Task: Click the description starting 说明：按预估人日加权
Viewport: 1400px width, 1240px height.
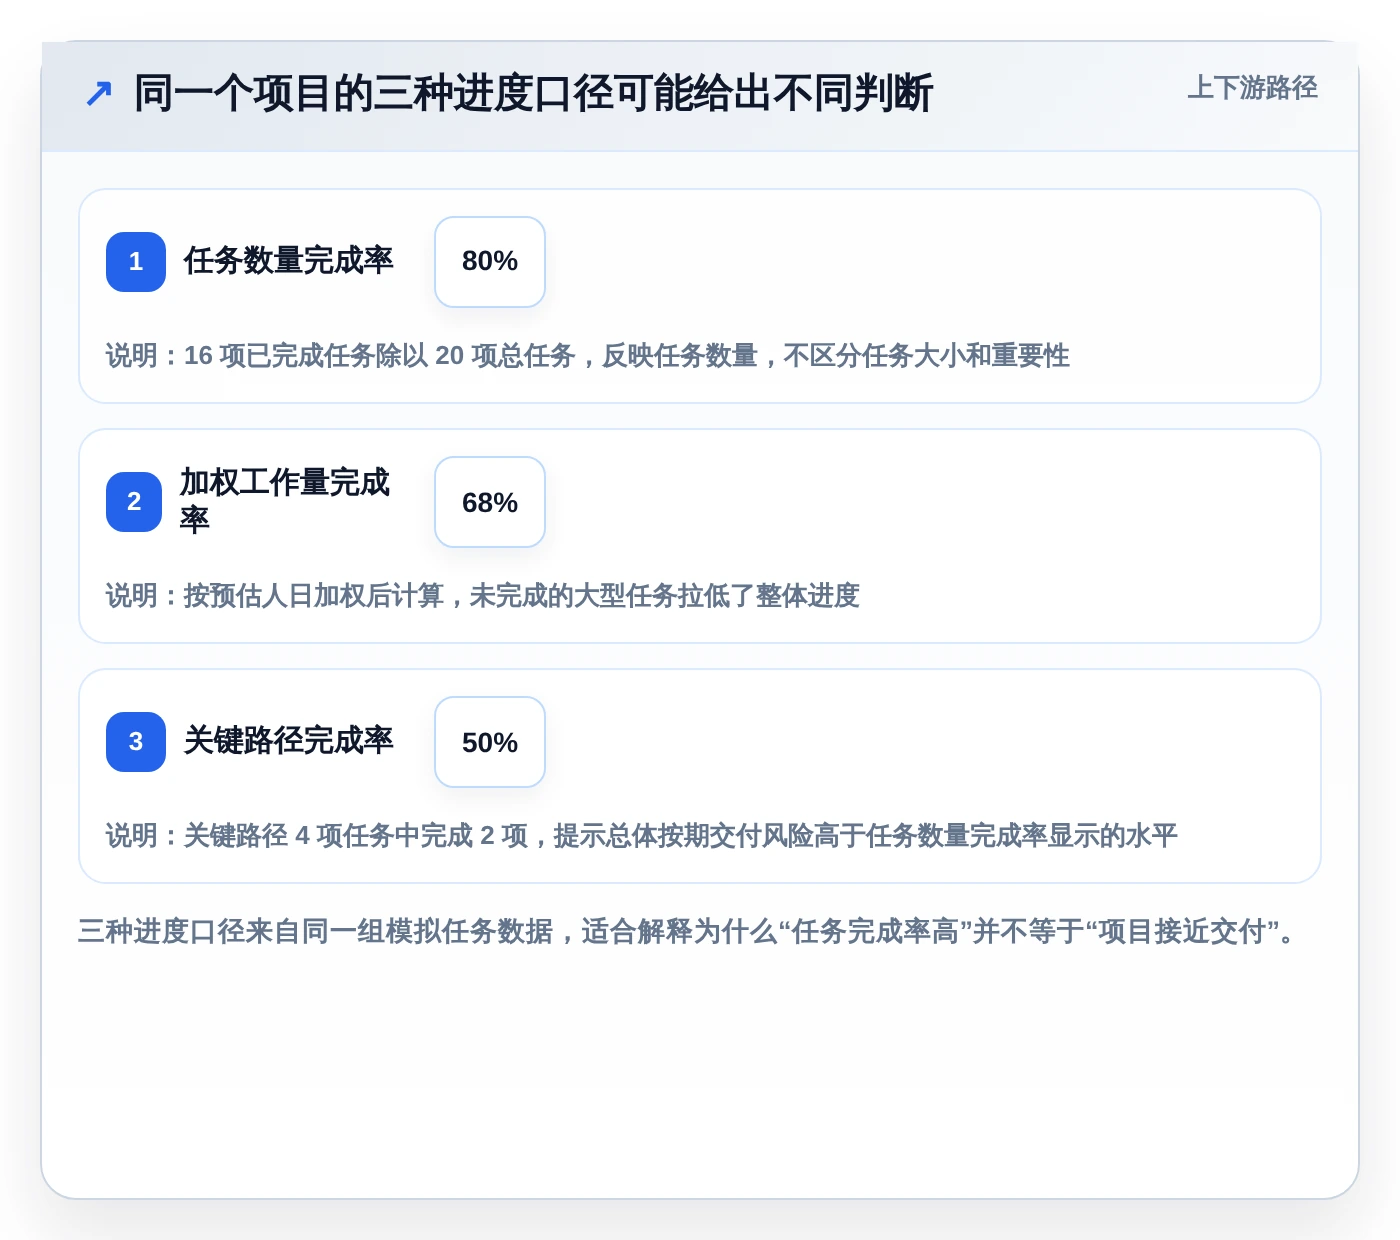Action: (483, 596)
